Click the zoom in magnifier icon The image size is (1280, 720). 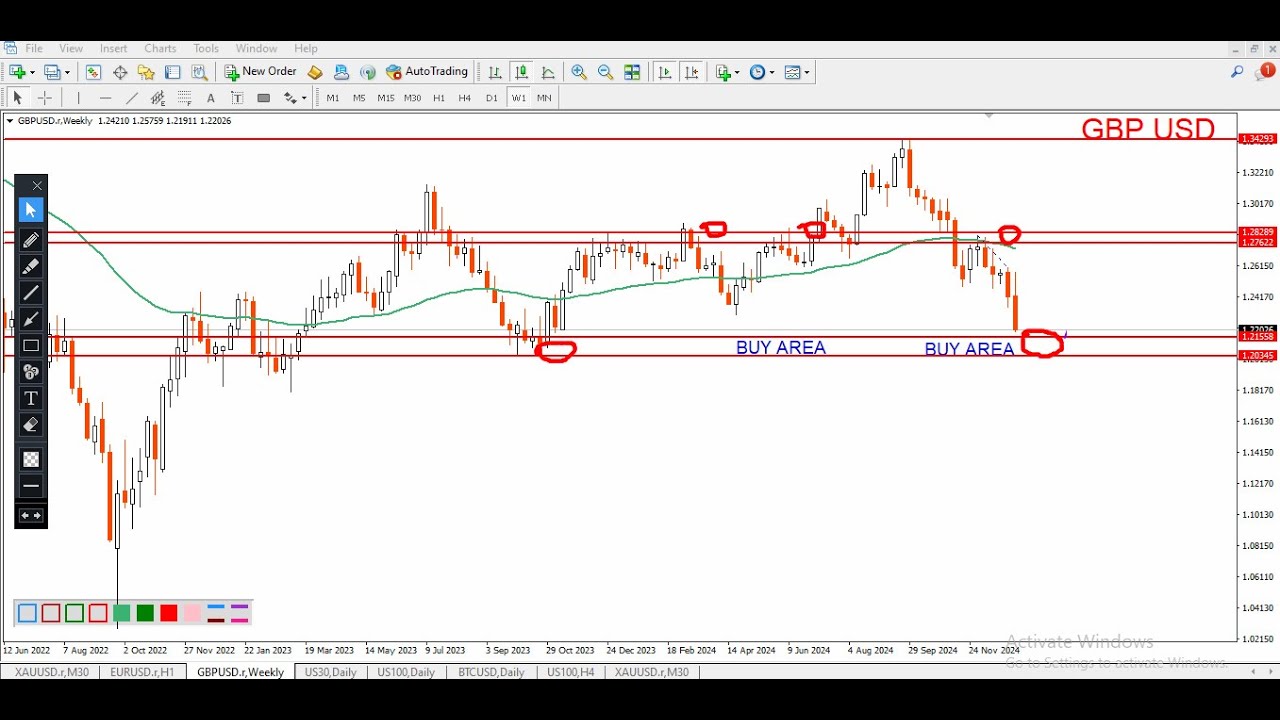pyautogui.click(x=579, y=72)
